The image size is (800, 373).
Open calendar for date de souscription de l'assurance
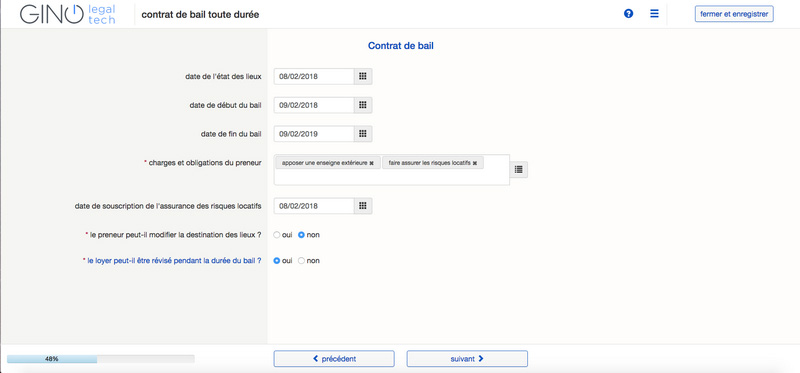pos(363,206)
